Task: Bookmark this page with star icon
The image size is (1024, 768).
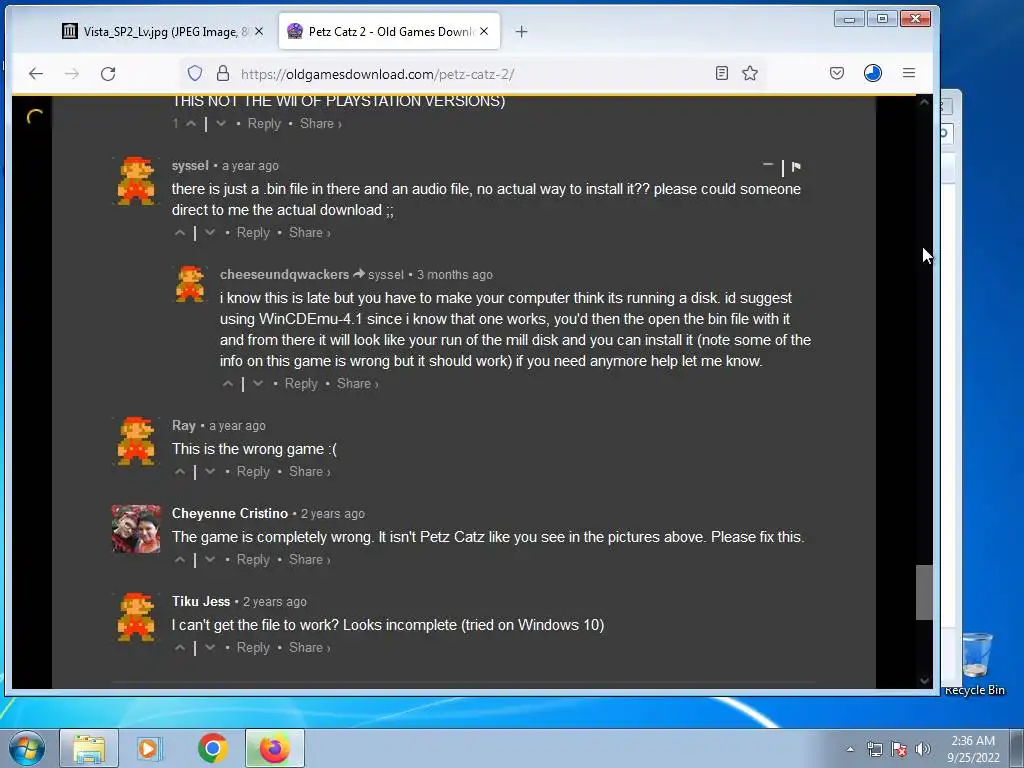Action: [750, 73]
